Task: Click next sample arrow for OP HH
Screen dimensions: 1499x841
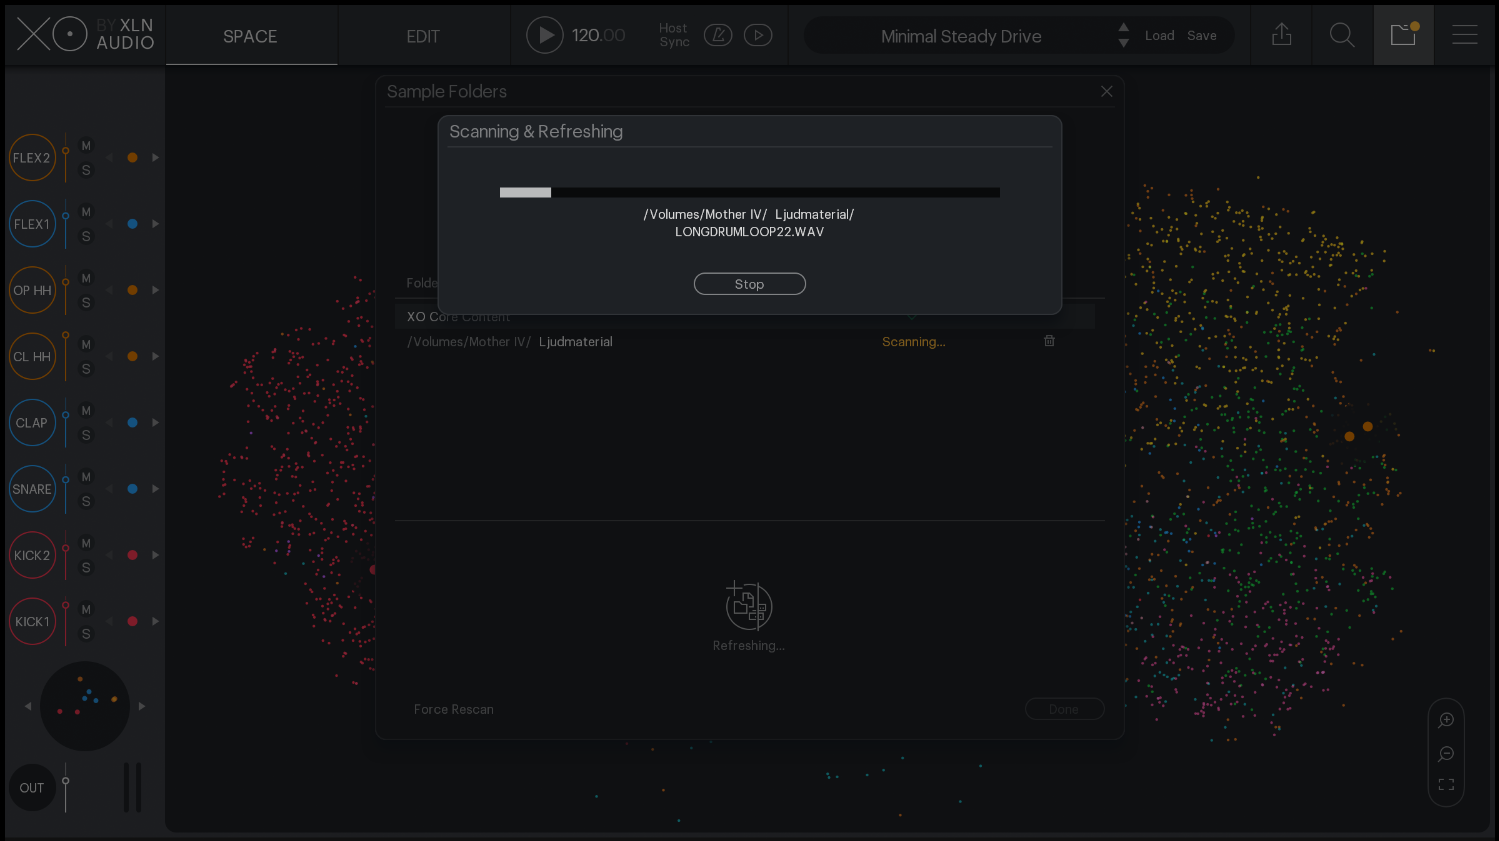Action: point(155,290)
